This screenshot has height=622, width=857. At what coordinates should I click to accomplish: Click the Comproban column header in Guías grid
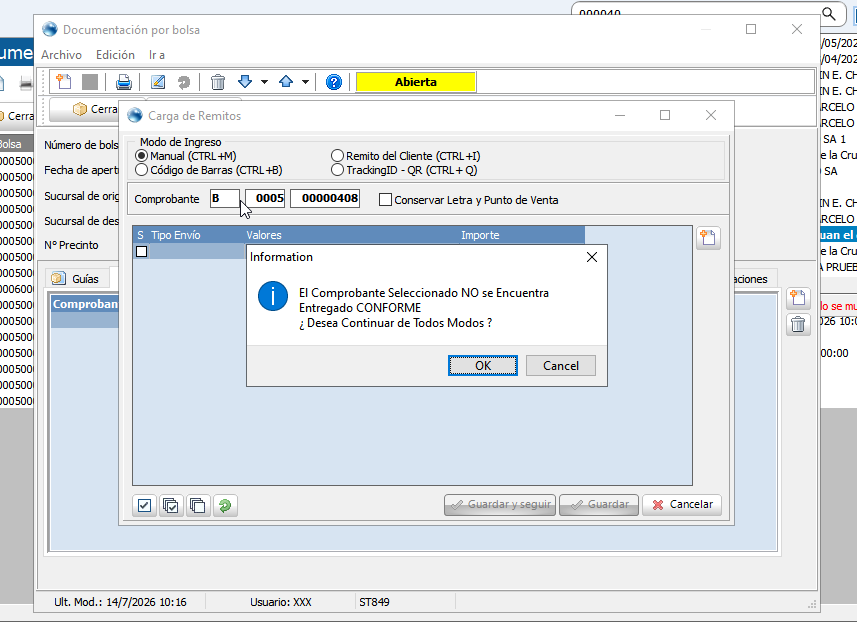point(85,304)
